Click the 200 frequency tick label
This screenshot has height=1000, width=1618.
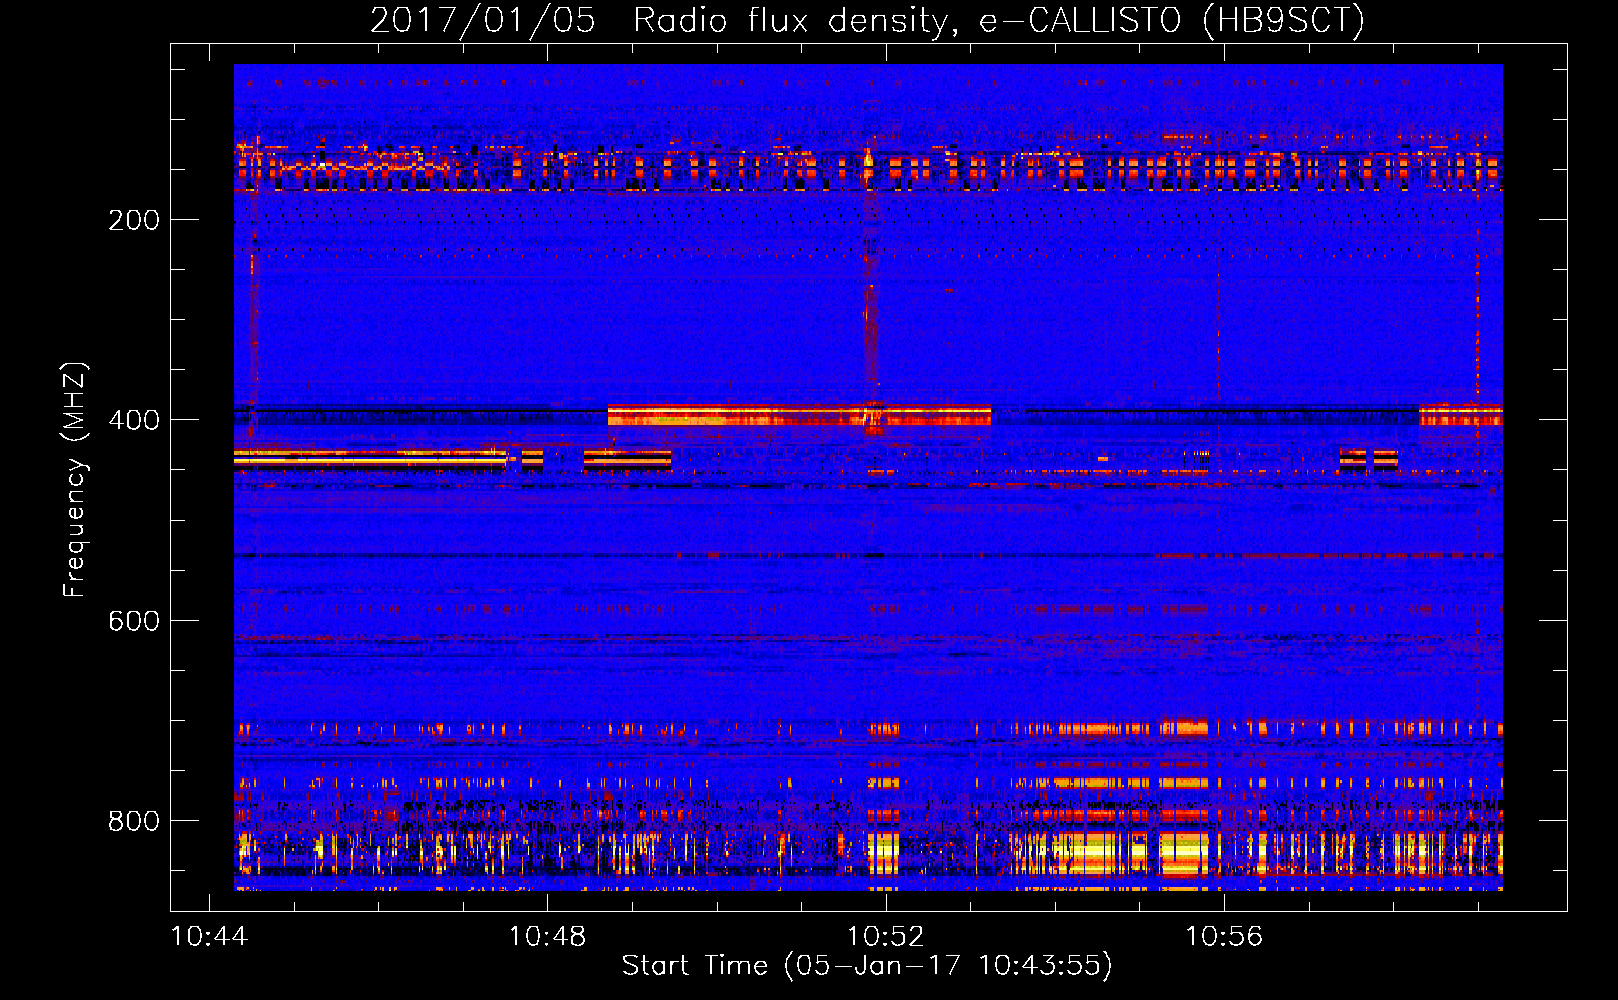point(134,220)
